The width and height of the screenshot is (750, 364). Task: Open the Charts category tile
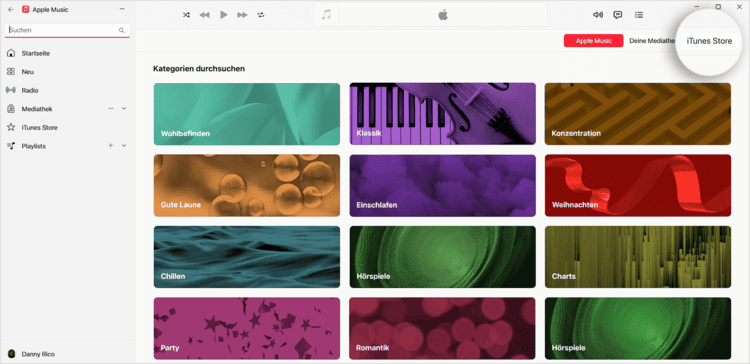pyautogui.click(x=638, y=257)
